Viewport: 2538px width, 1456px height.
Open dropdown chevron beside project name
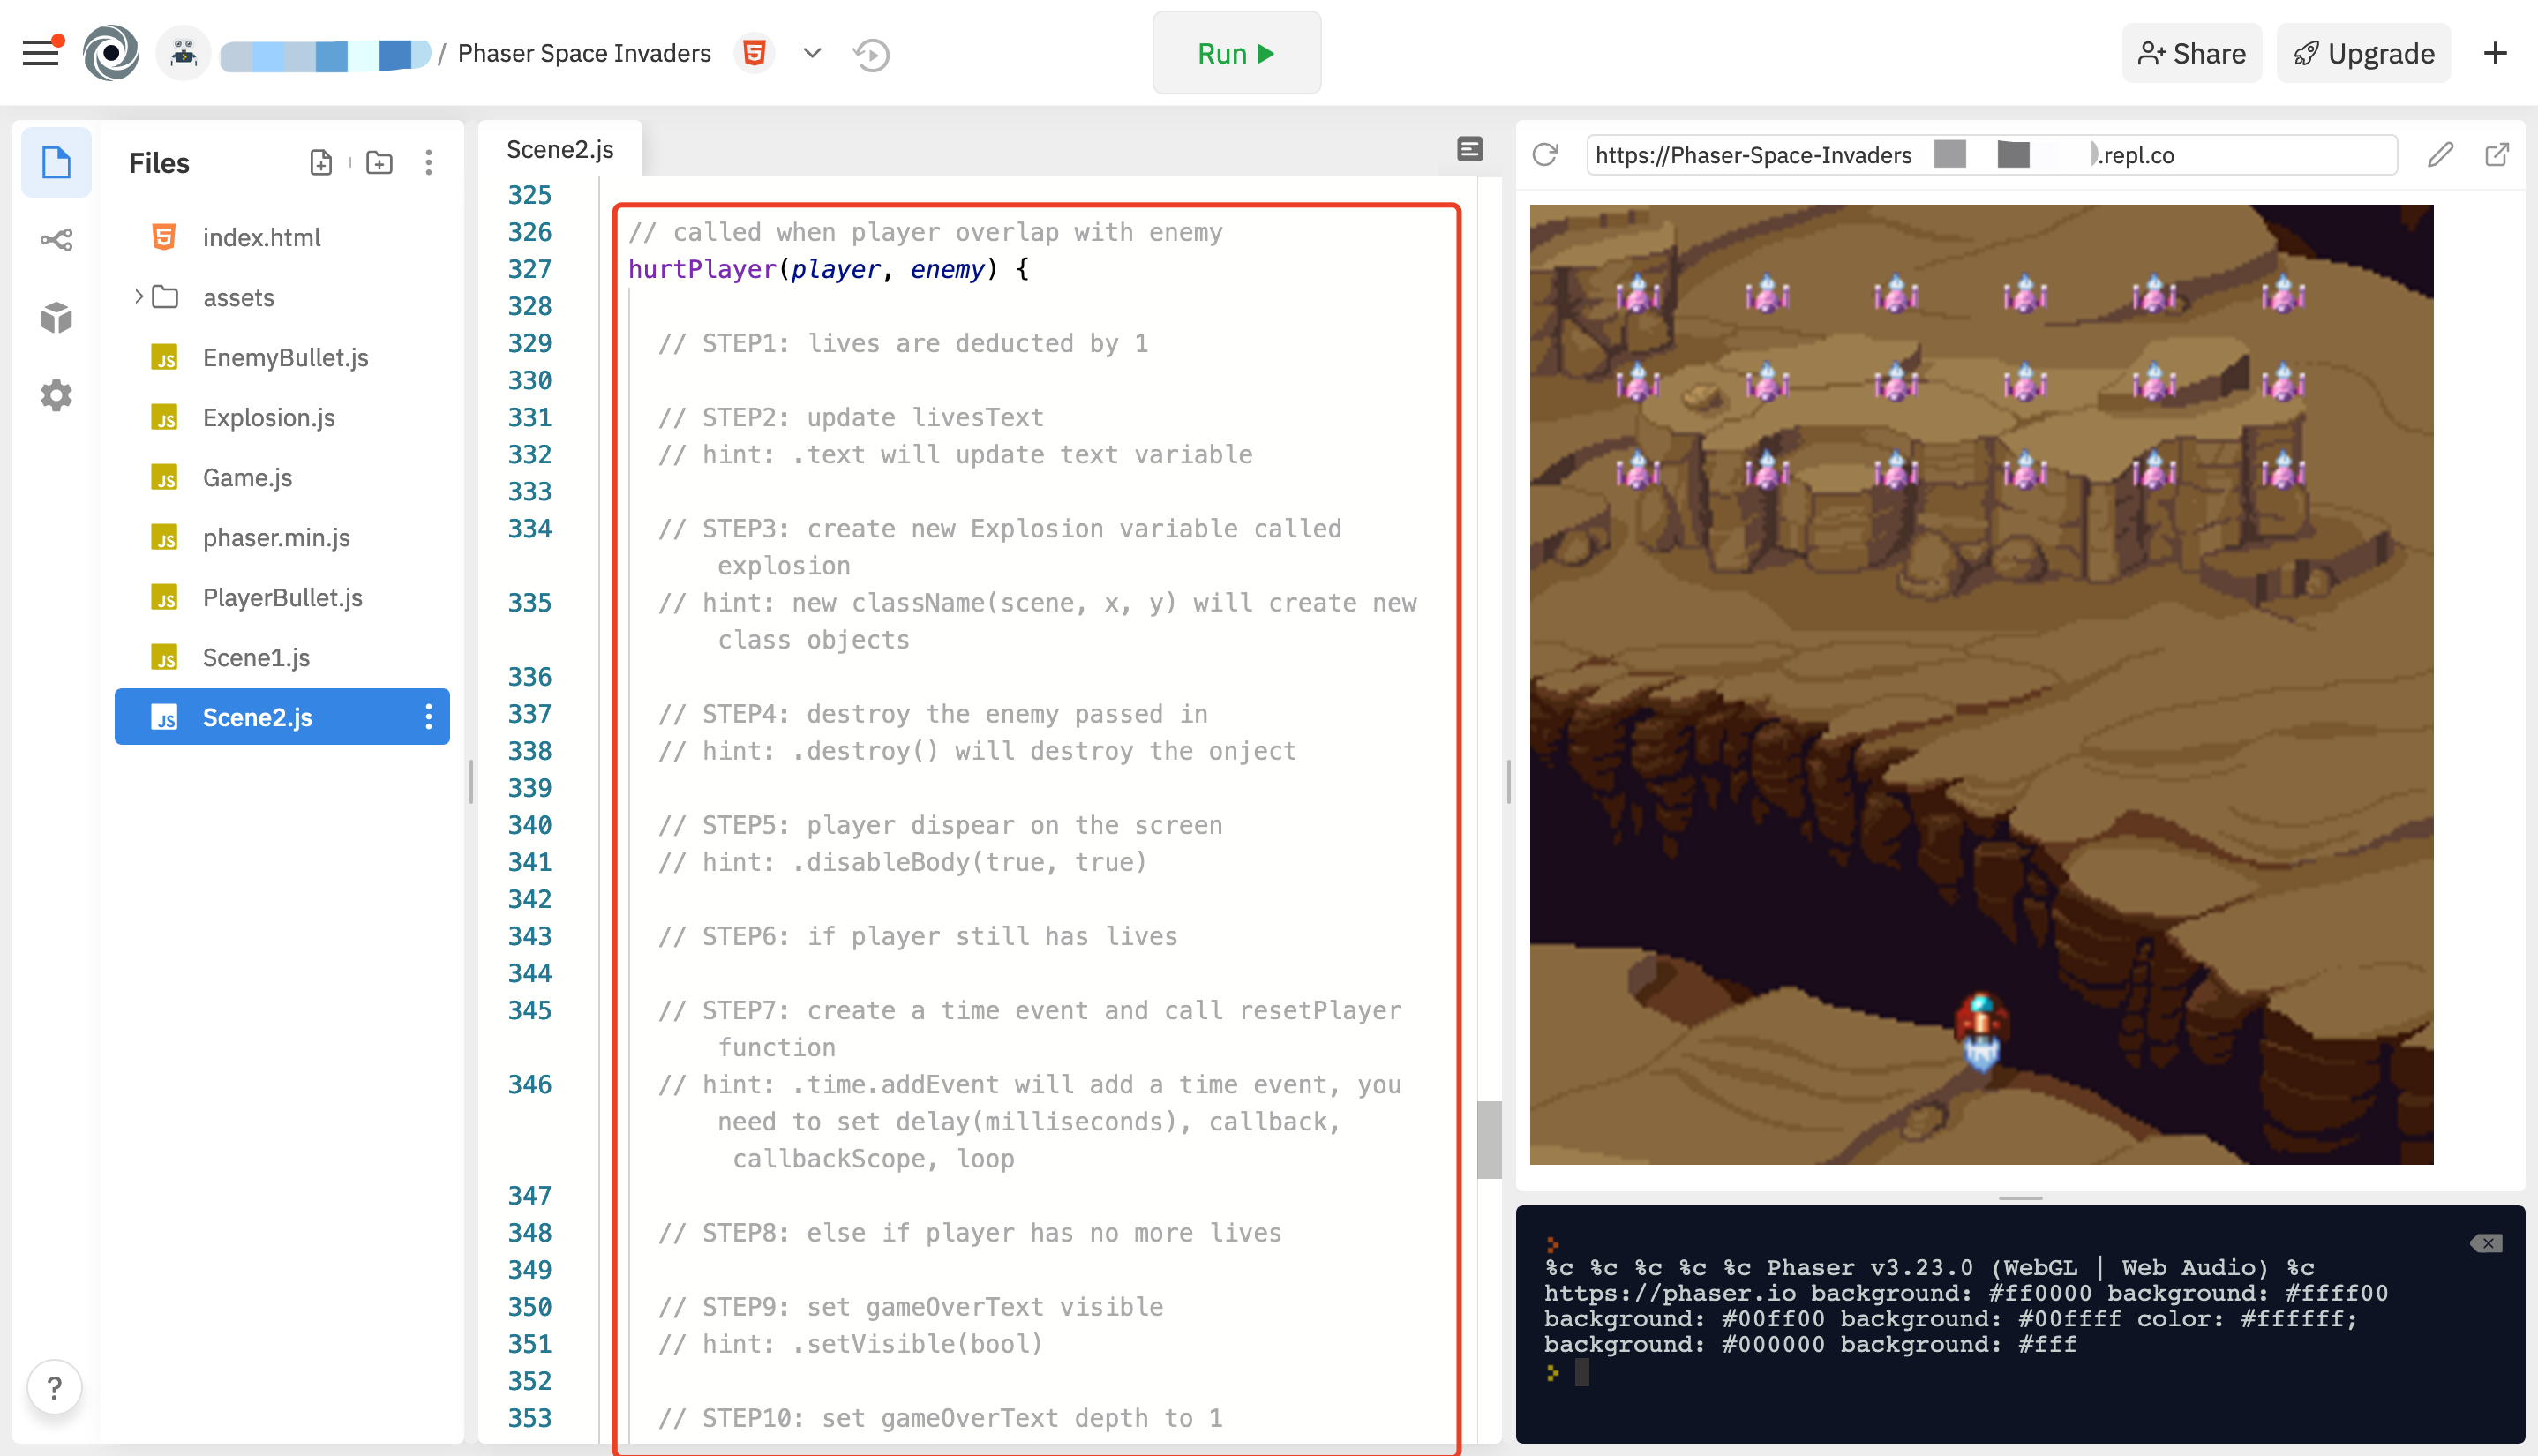pos(812,54)
